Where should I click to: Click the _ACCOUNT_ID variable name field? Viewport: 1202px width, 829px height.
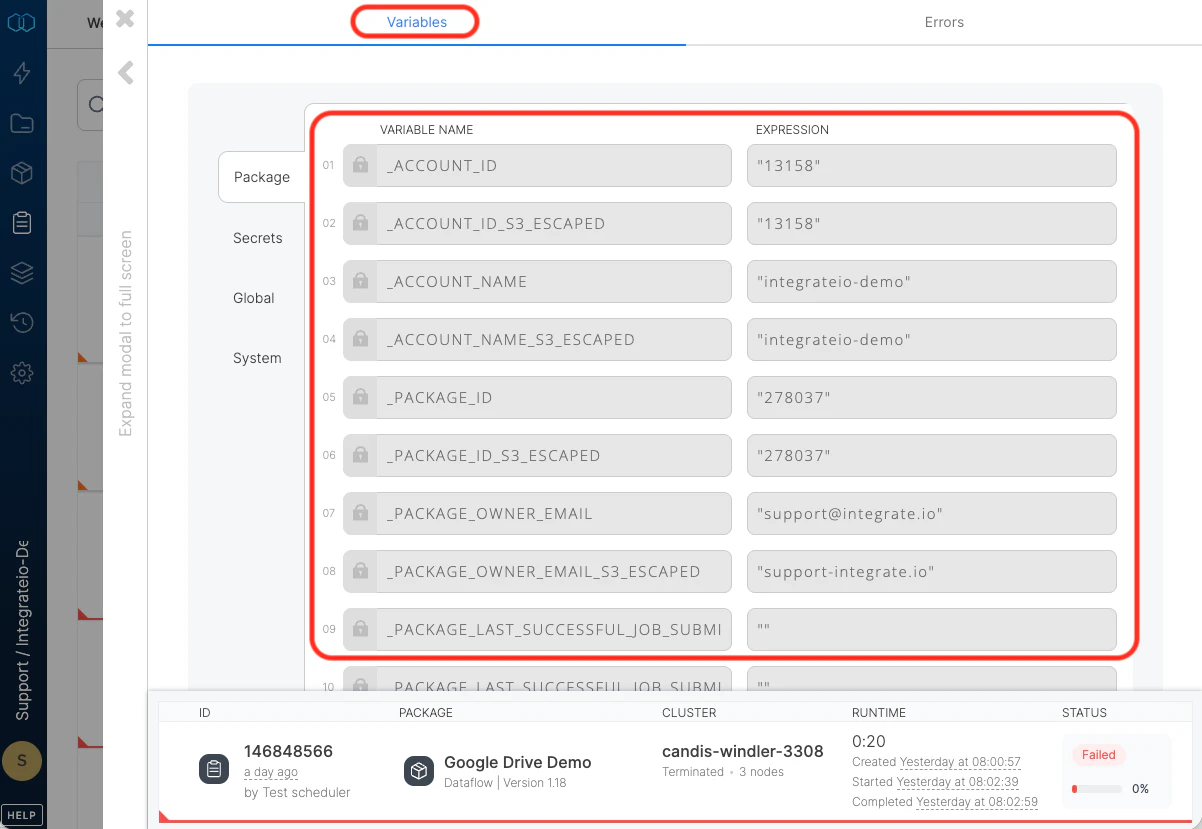coord(537,166)
